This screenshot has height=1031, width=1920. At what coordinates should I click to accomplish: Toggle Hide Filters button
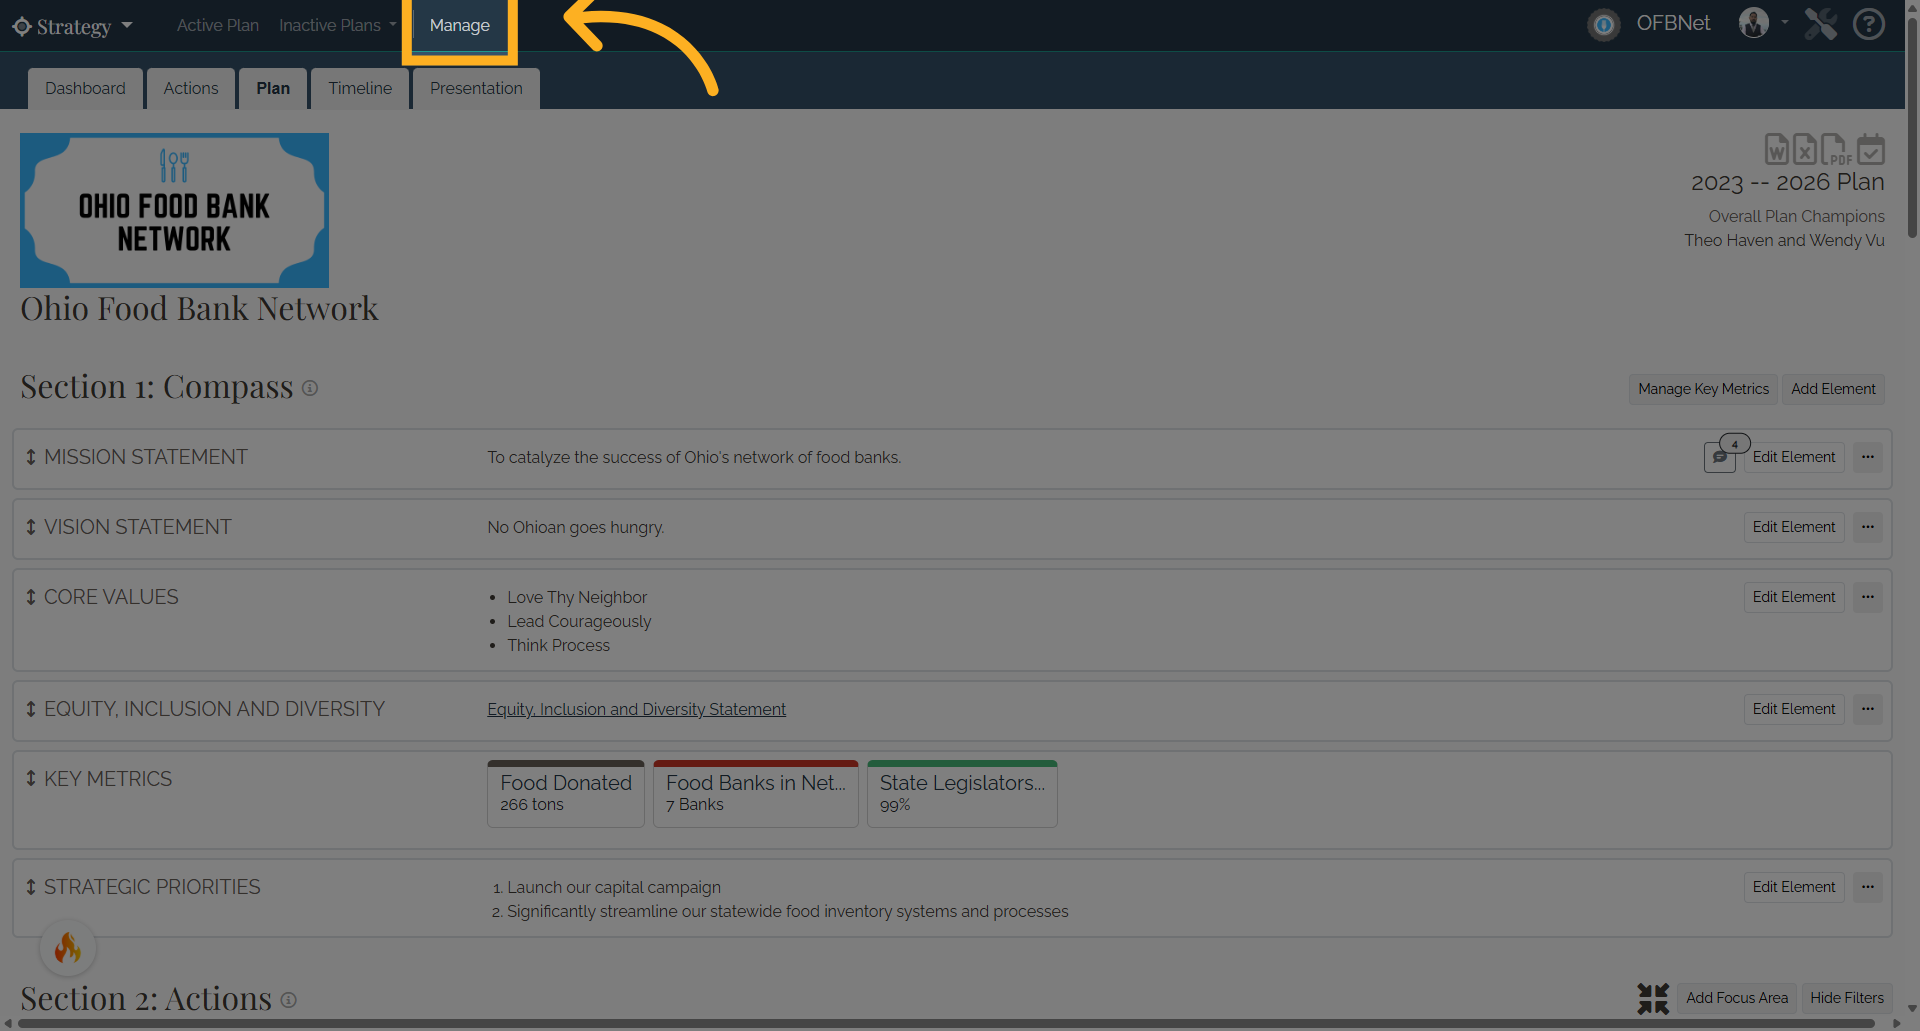click(x=1846, y=998)
